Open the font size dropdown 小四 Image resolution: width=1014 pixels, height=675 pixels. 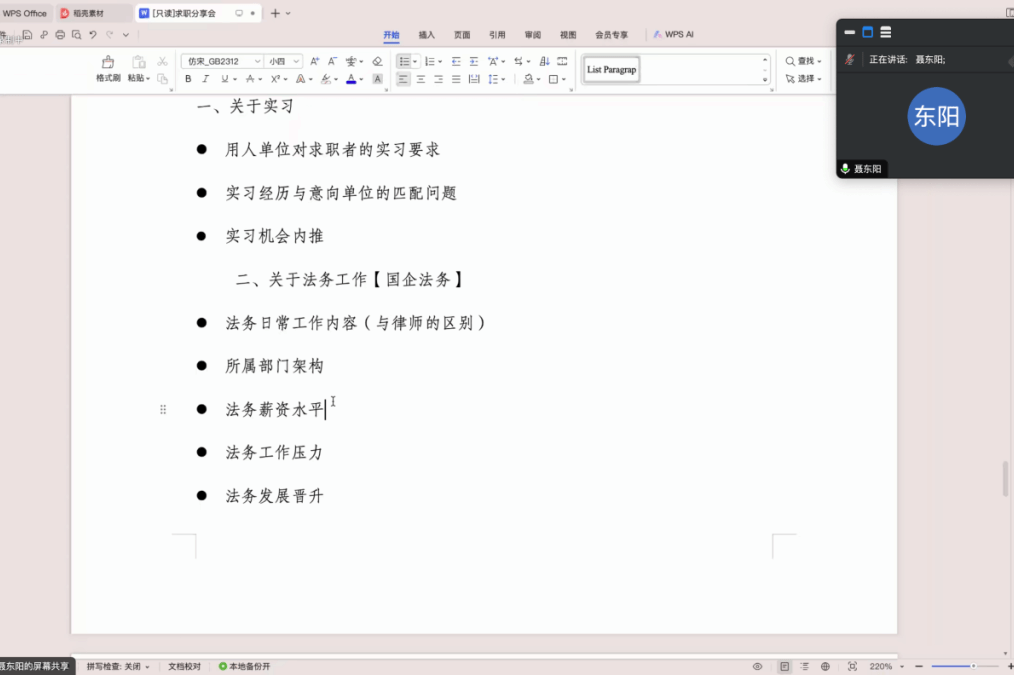coord(283,61)
